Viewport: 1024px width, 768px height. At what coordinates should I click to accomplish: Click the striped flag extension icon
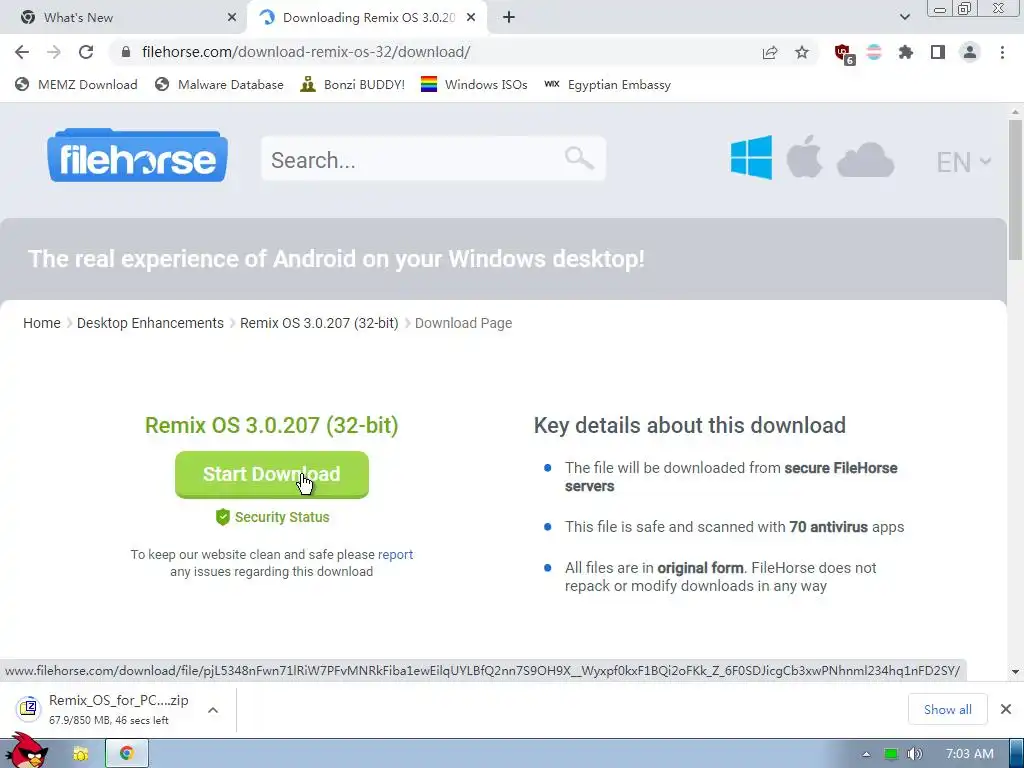pyautogui.click(x=874, y=52)
